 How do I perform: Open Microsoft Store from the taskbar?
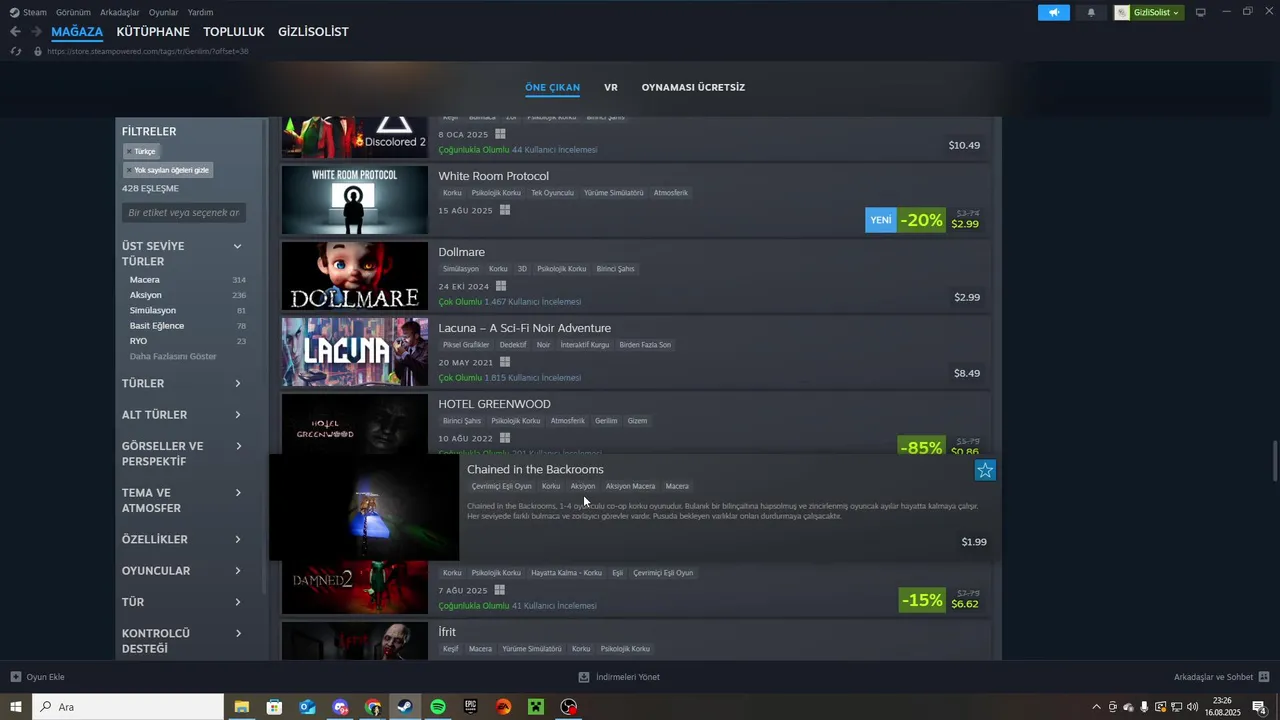click(274, 707)
